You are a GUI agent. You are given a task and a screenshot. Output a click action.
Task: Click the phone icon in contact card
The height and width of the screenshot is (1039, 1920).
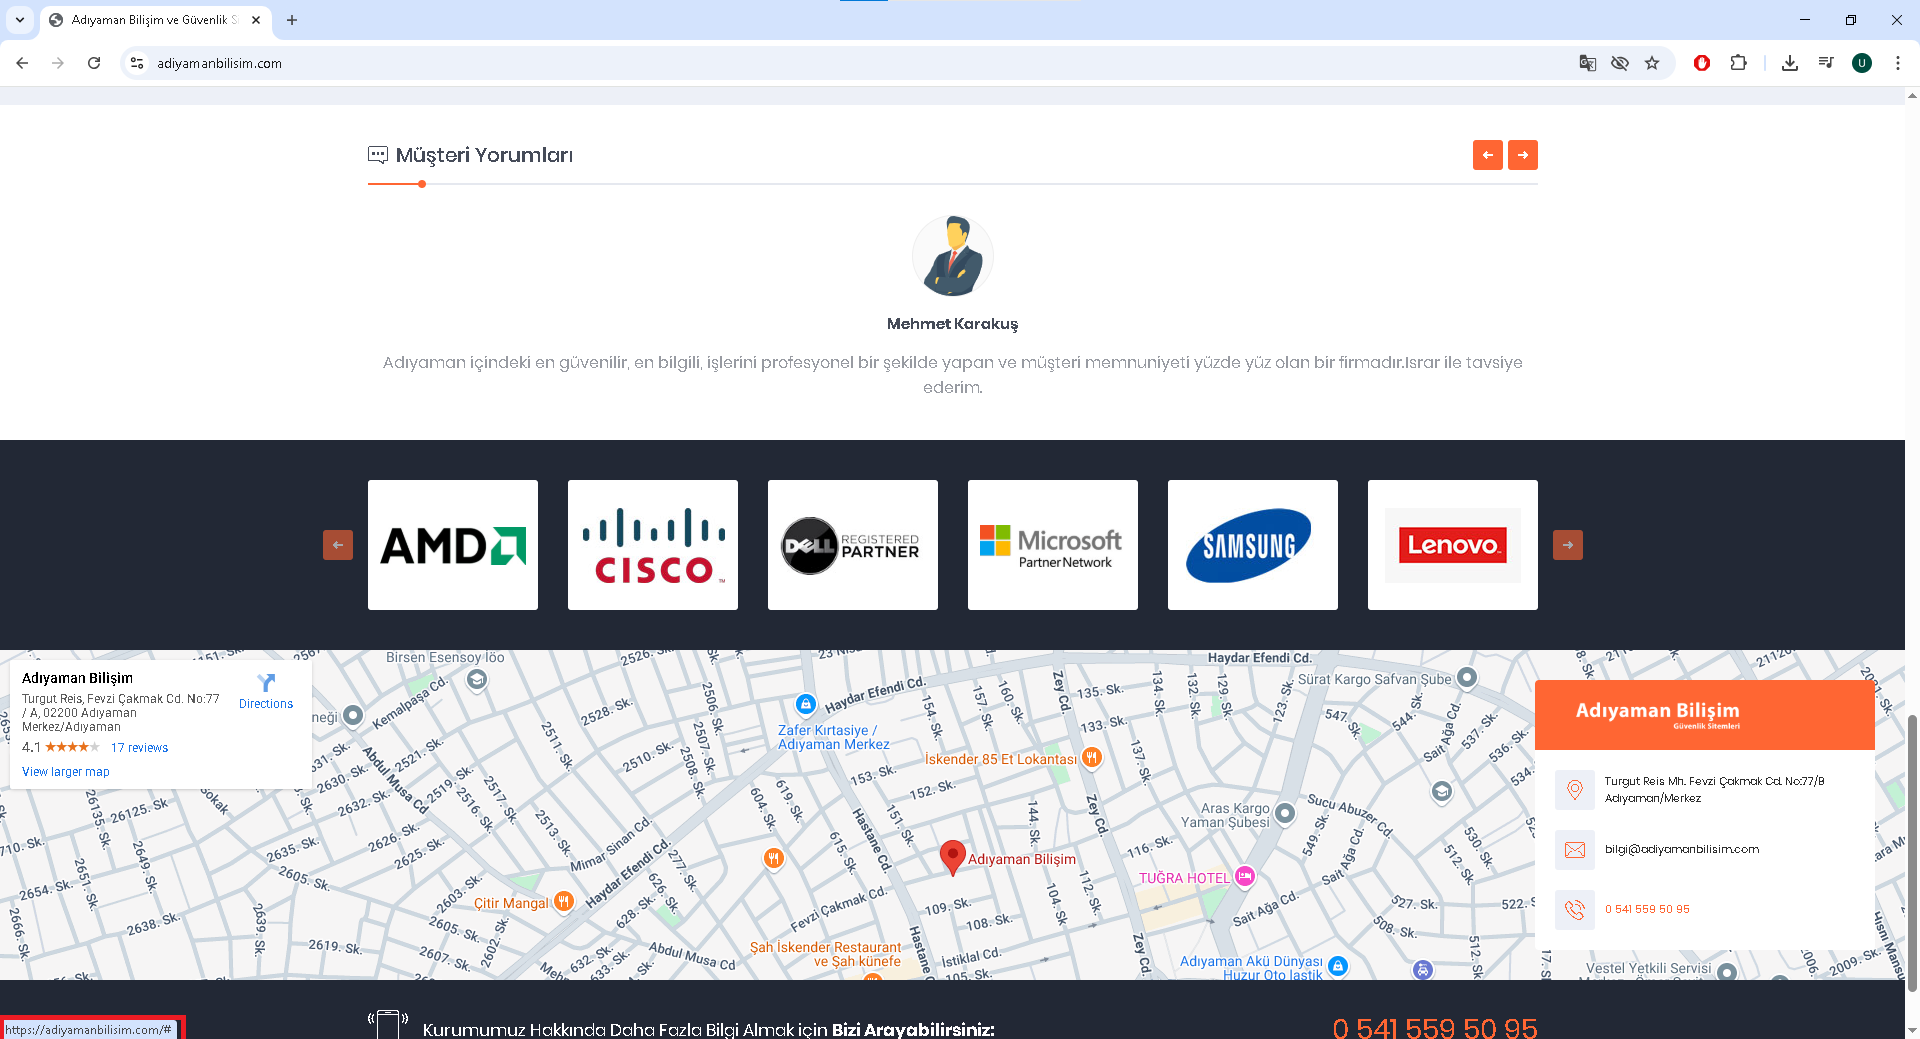(x=1575, y=910)
